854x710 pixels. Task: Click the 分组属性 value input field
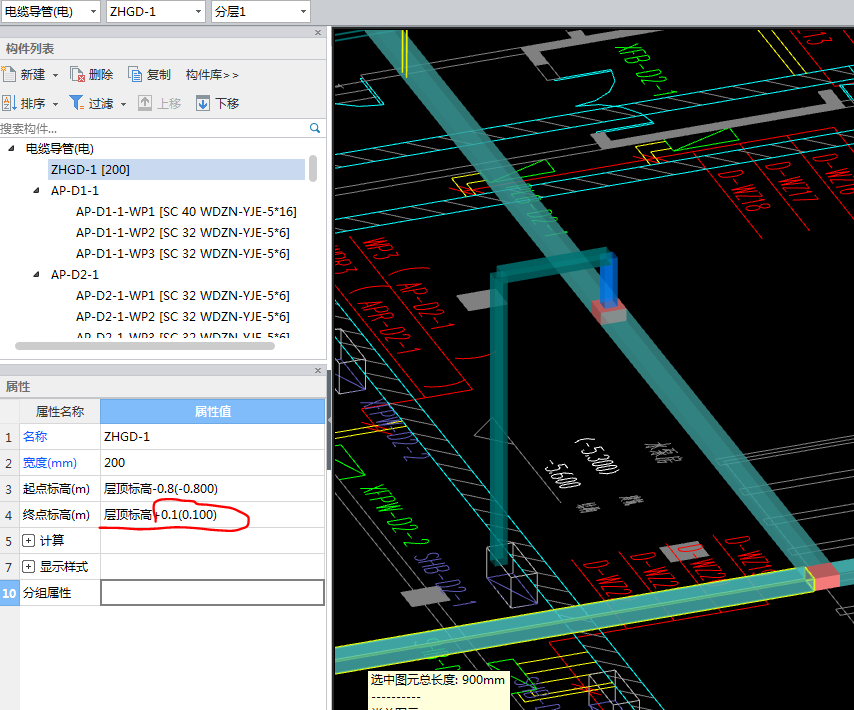tap(212, 592)
